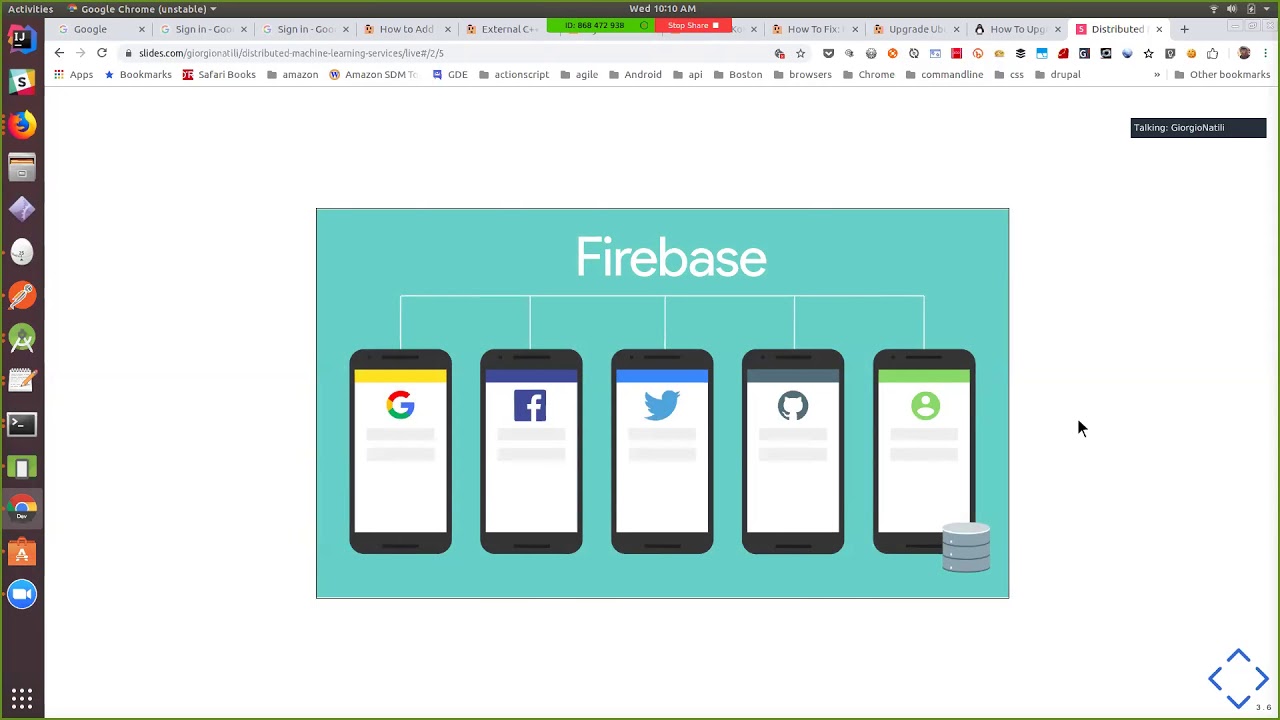Close the Distributed tab
Image resolution: width=1280 pixels, height=720 pixels.
point(1159,29)
